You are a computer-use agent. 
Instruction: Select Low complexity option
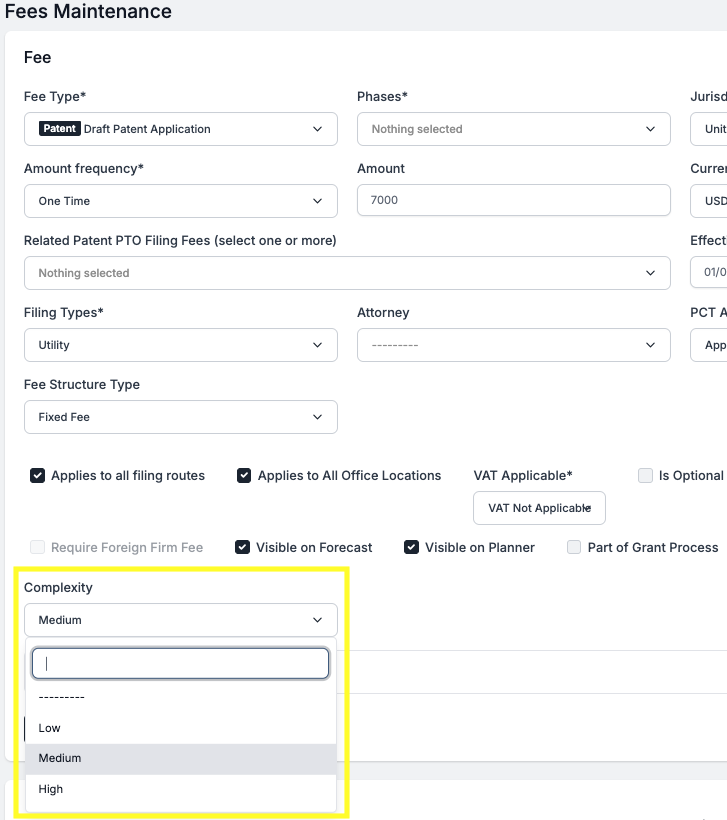point(50,728)
